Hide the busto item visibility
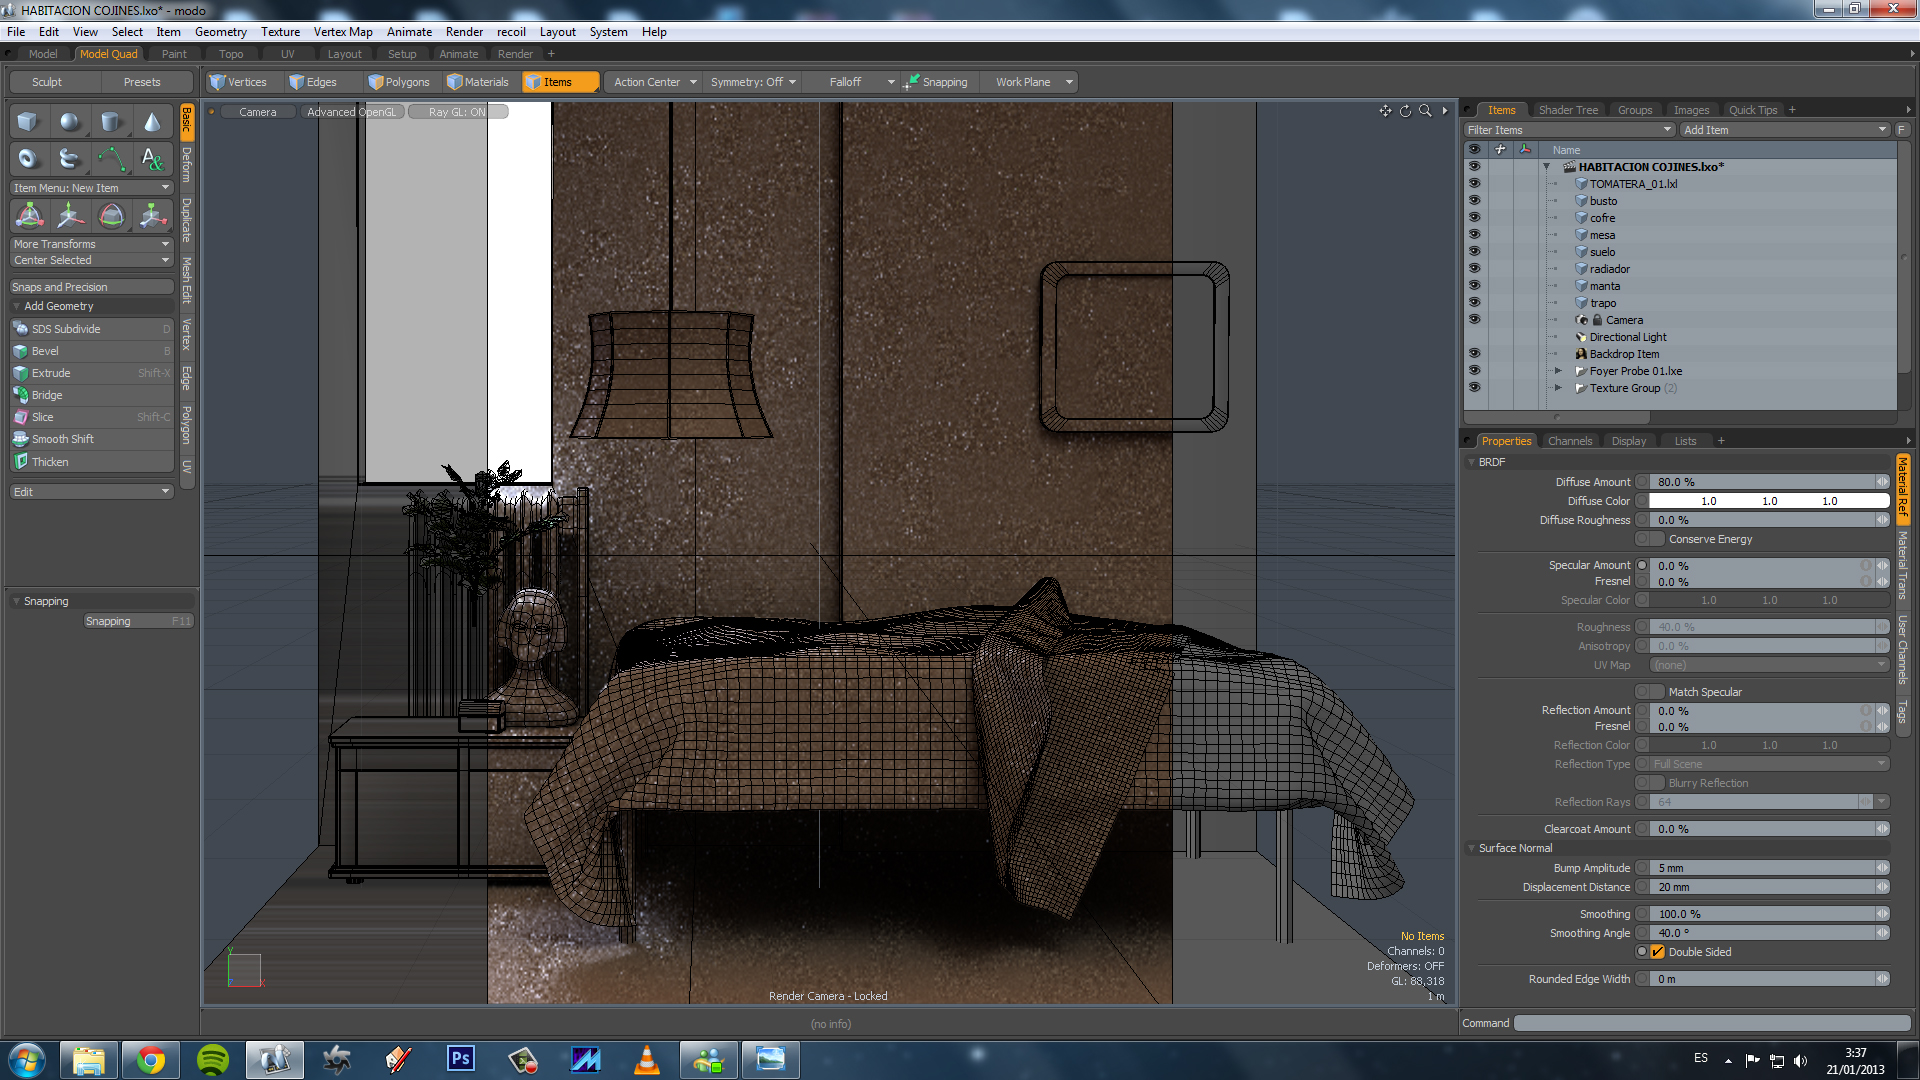 click(1473, 201)
